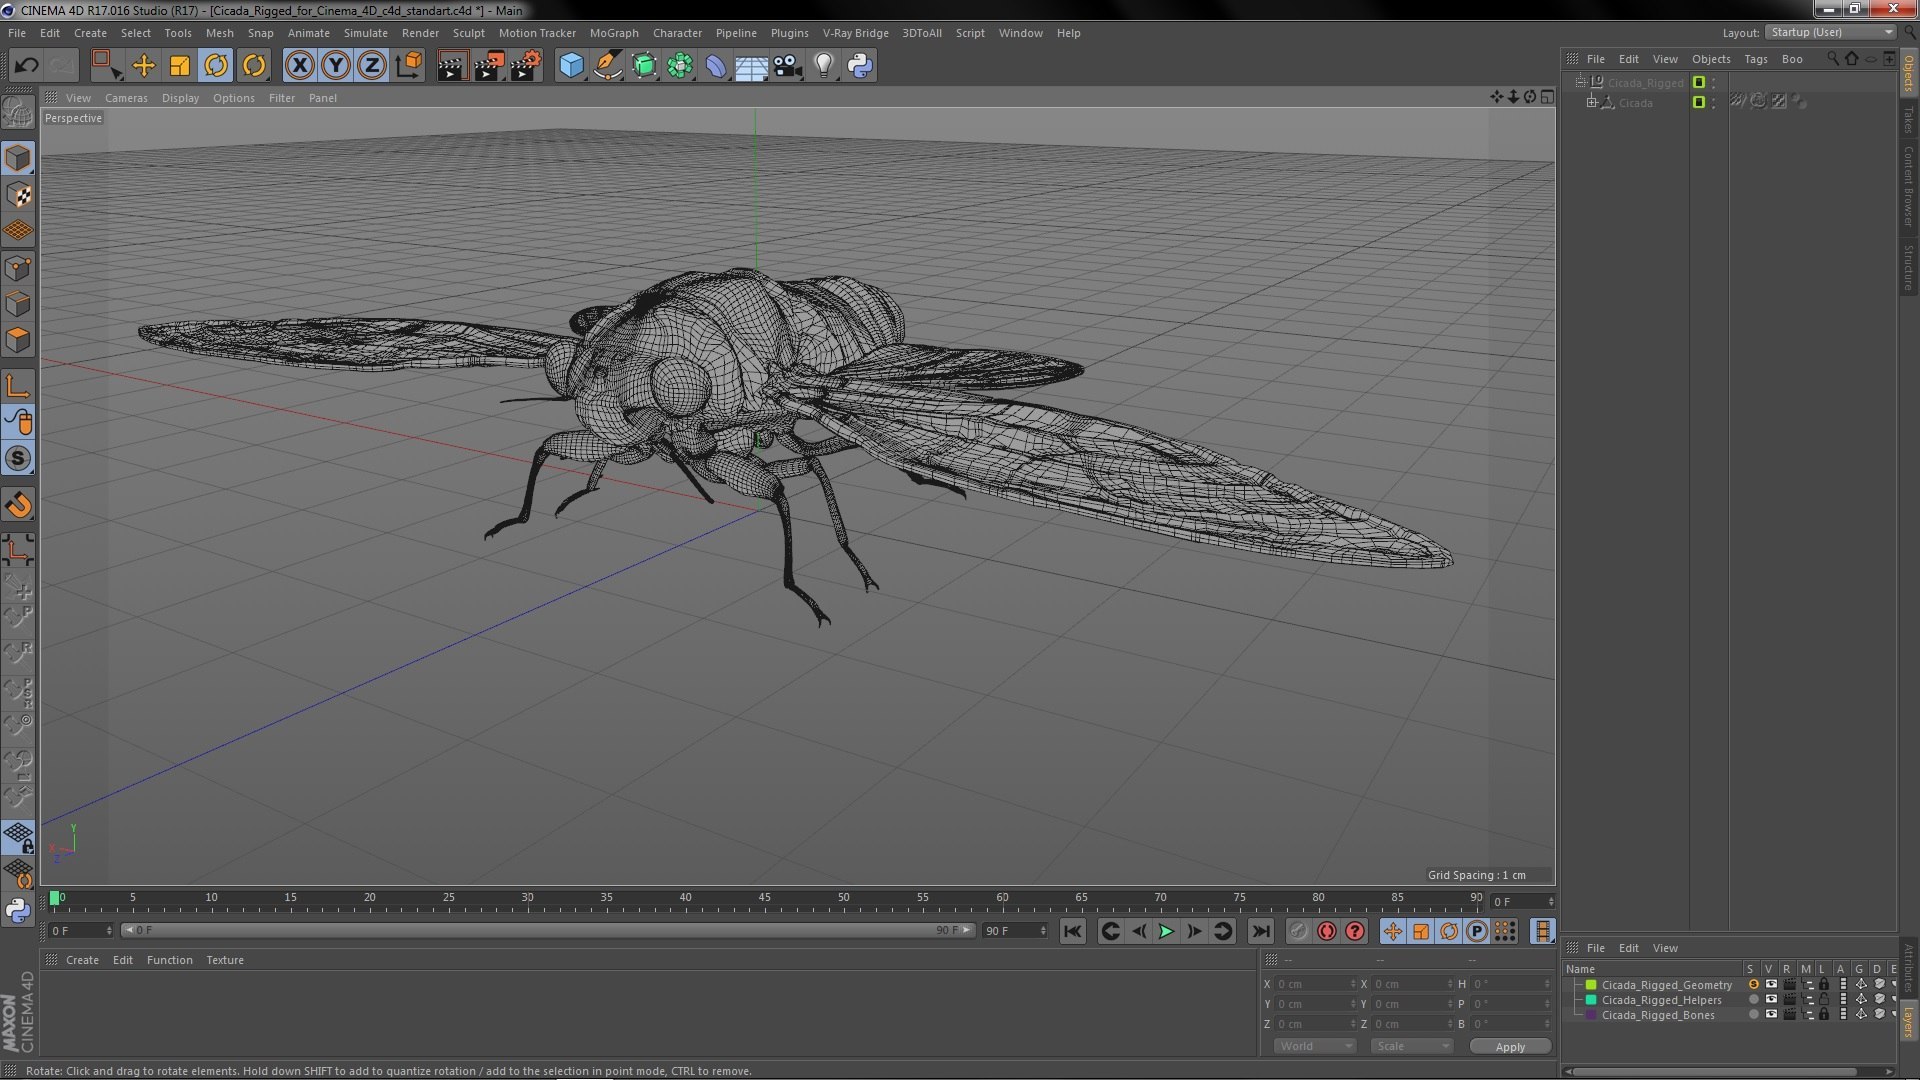Select the Live Selection tool

(x=106, y=66)
